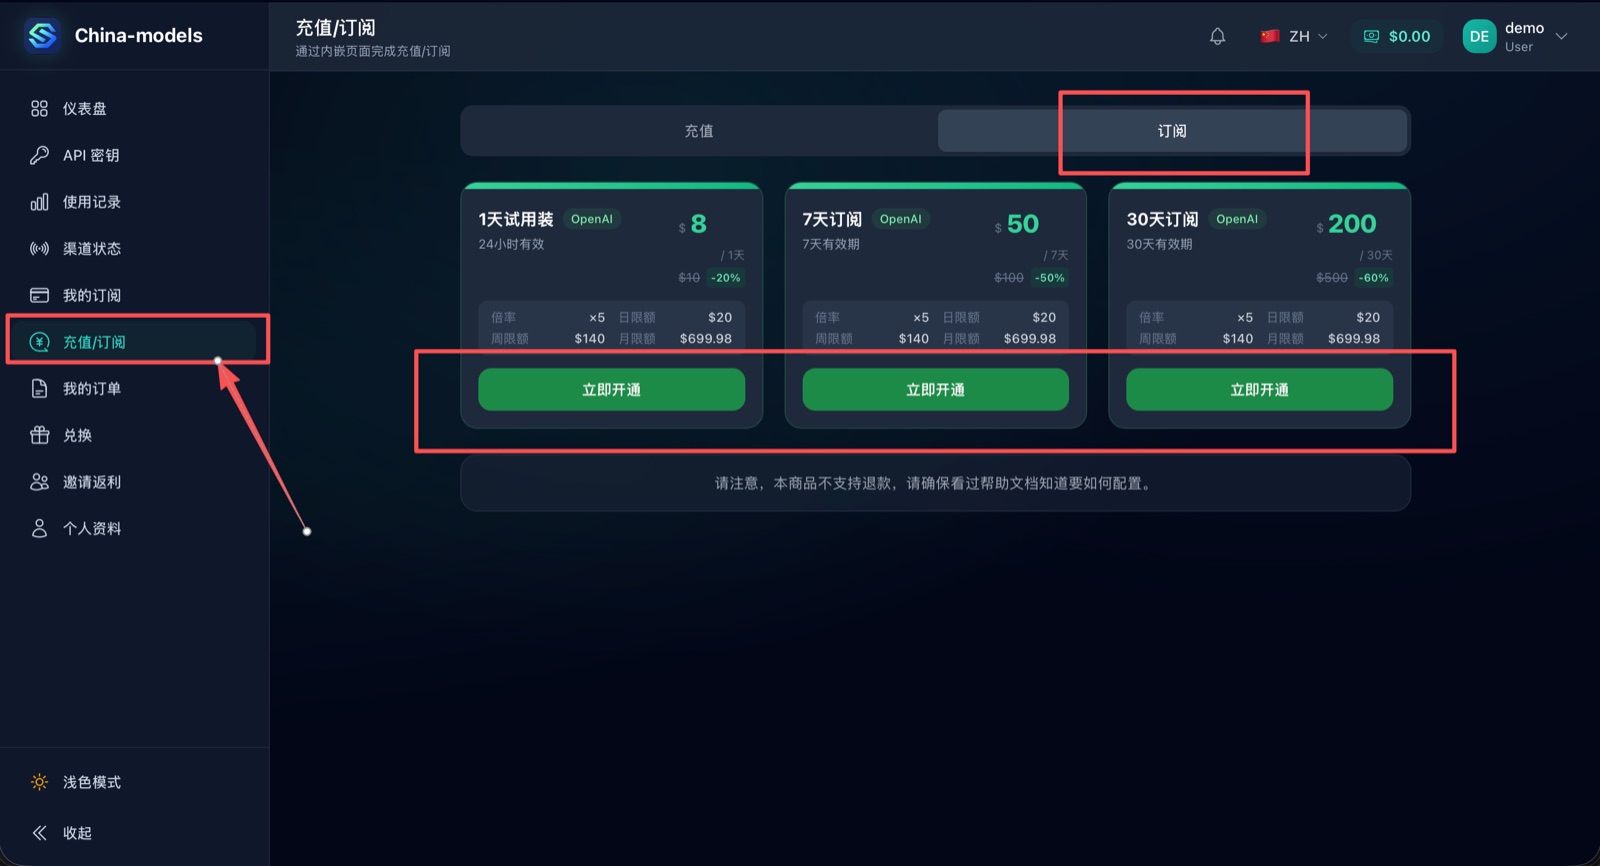The height and width of the screenshot is (866, 1600).
Task: Click the 个人资料 person icon
Action: (39, 528)
